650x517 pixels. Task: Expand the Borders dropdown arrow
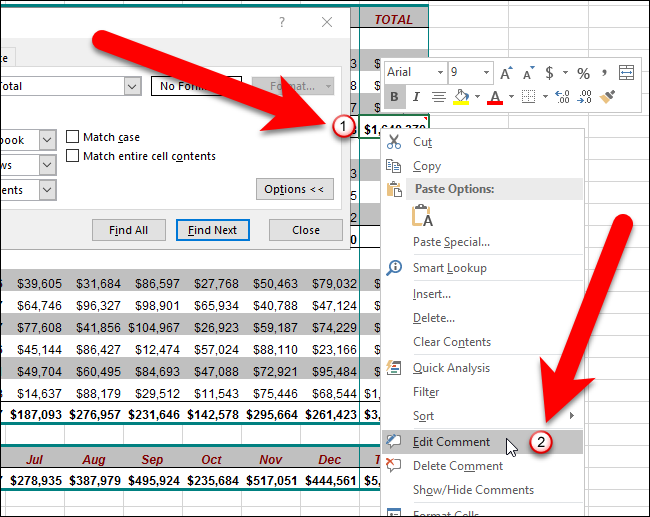tap(545, 97)
